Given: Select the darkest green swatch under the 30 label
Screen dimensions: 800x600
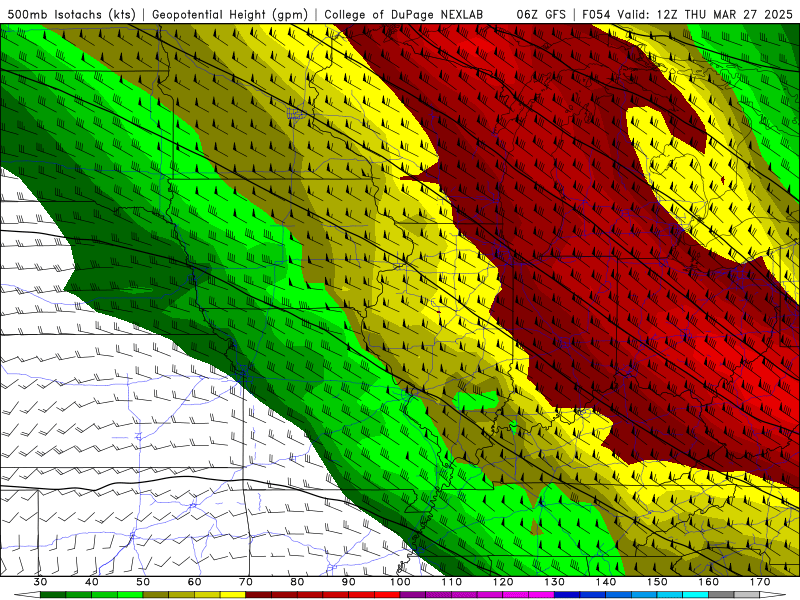Looking at the screenshot, I should pos(53,595).
